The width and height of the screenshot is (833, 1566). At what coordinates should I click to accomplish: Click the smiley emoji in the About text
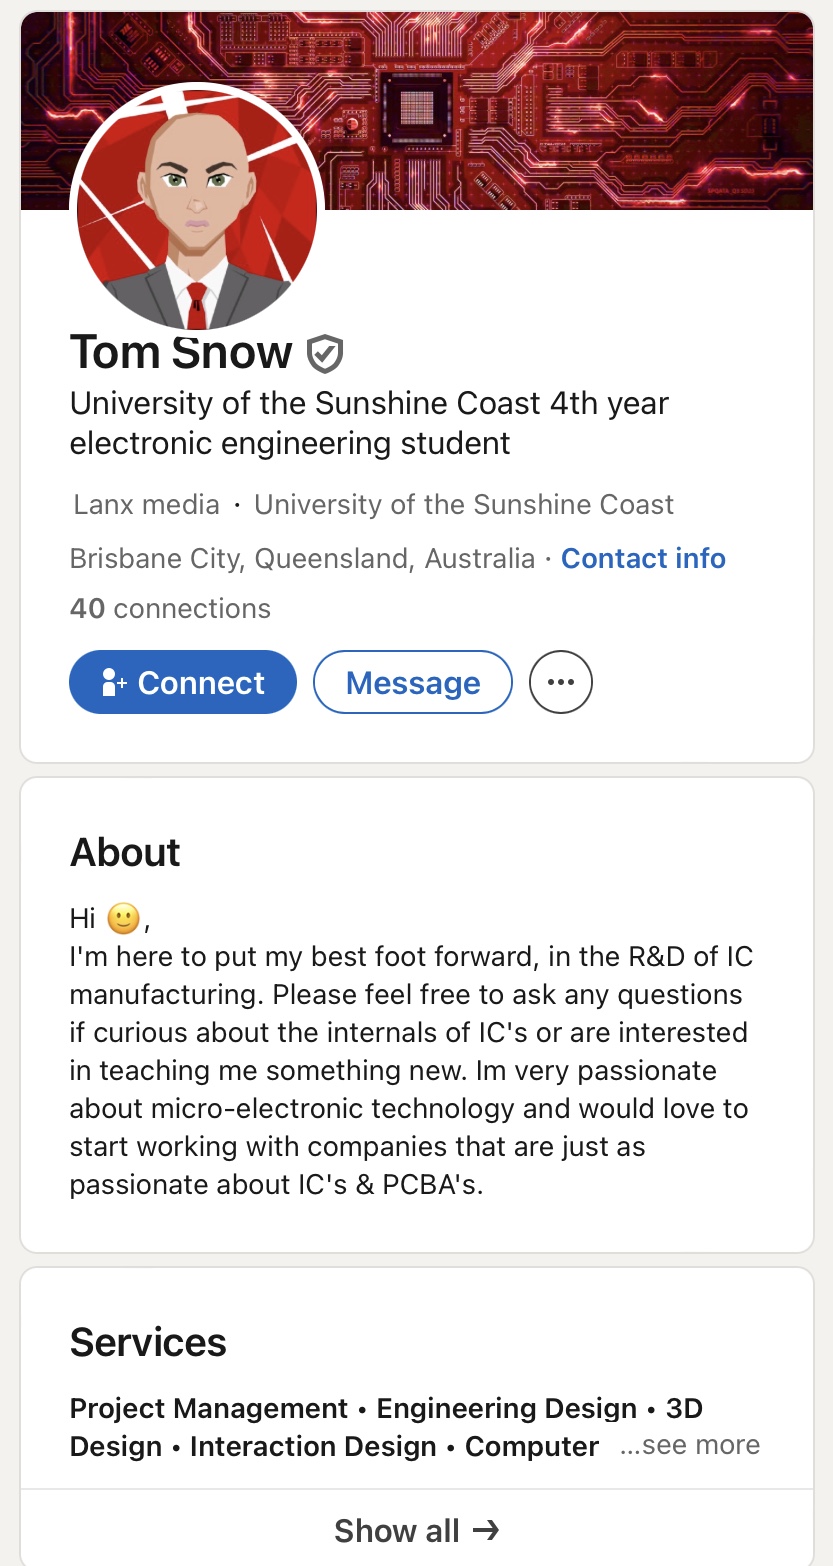coord(123,918)
